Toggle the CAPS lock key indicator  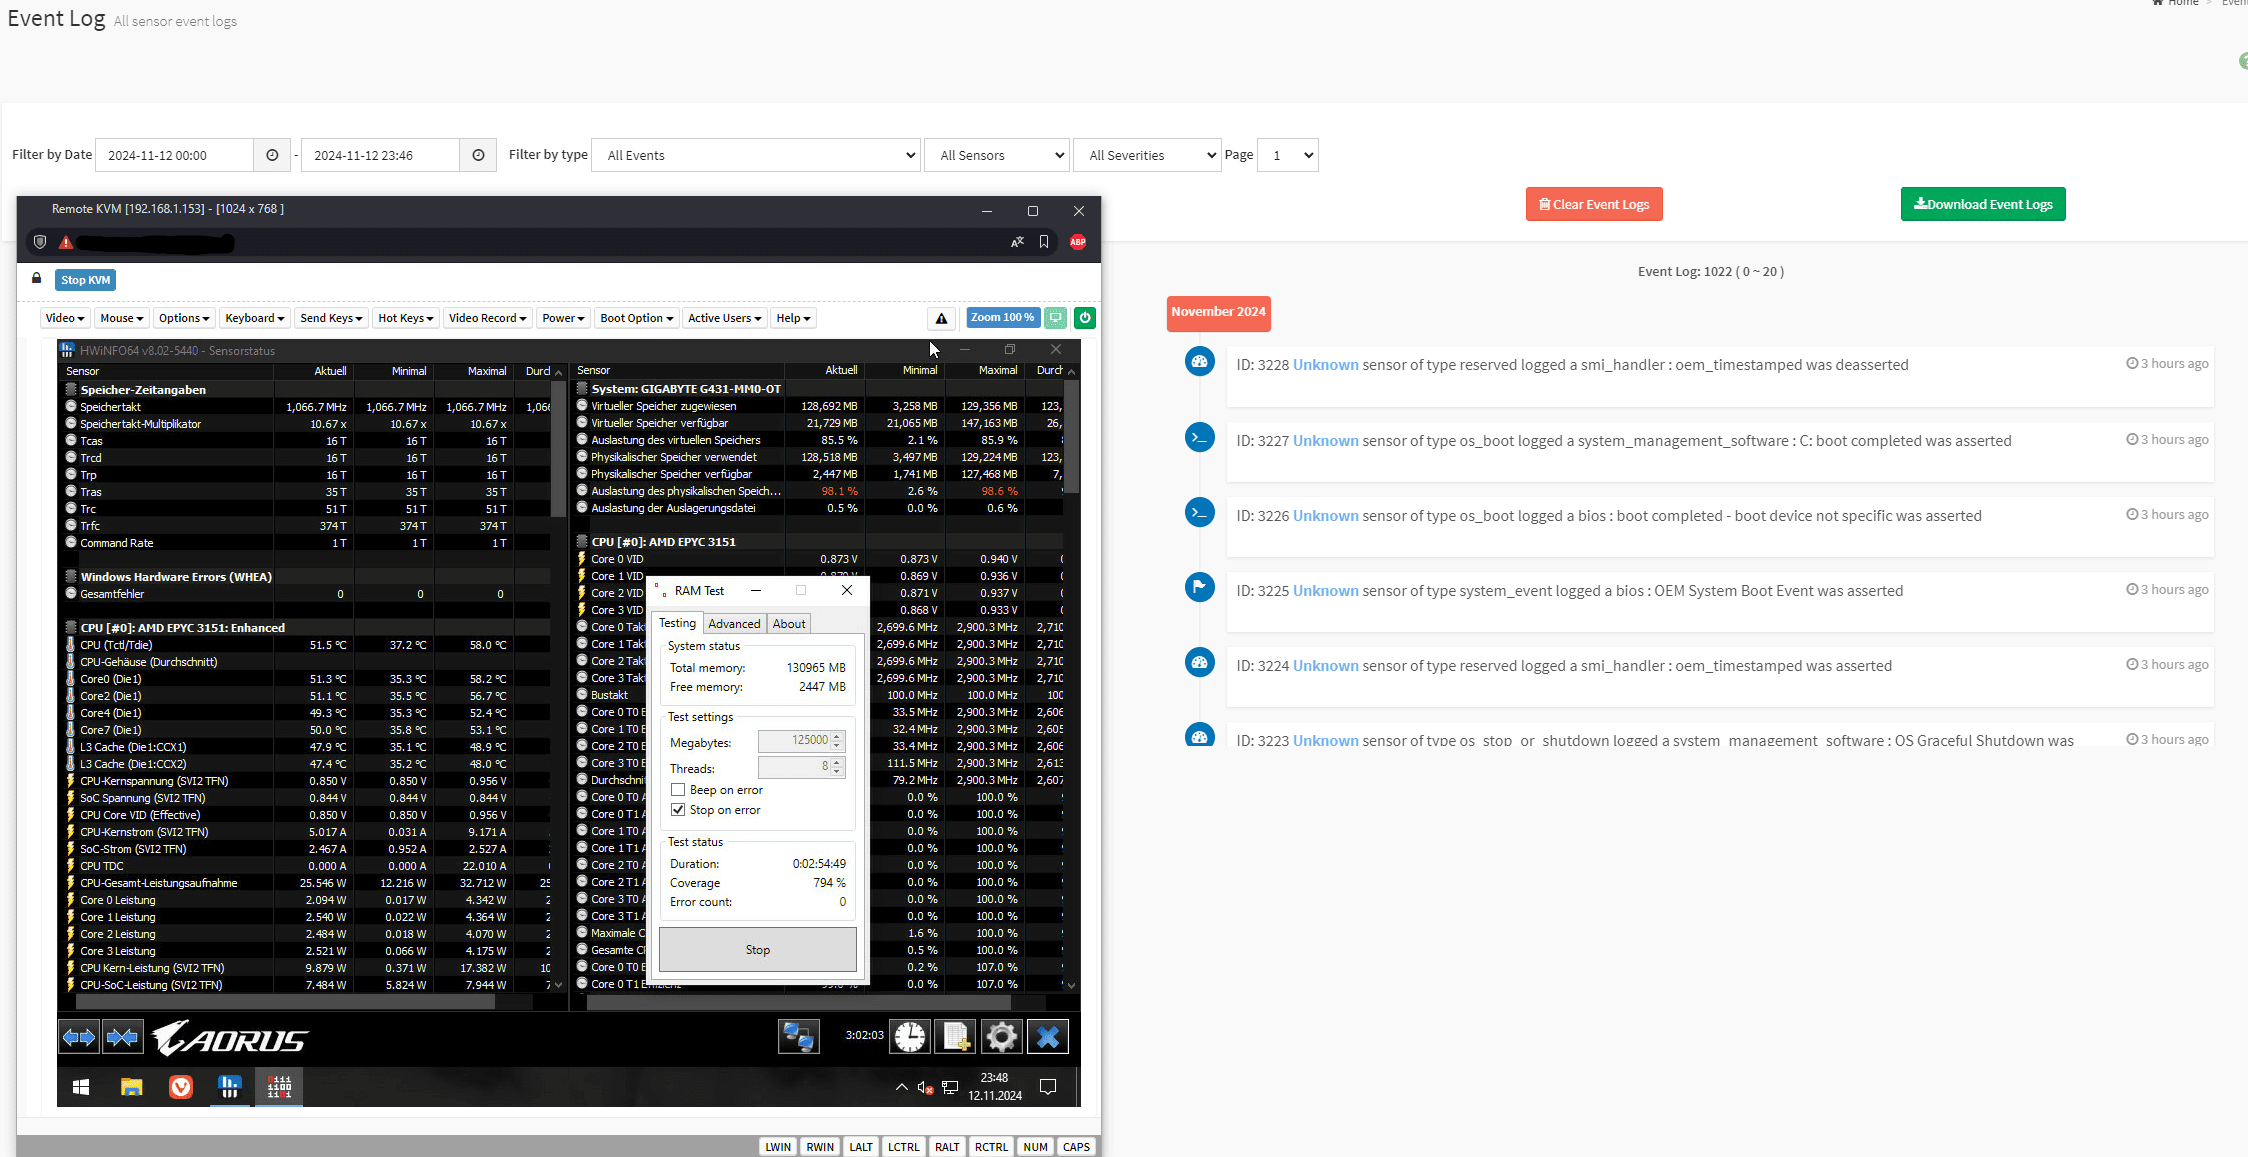tap(1076, 1147)
